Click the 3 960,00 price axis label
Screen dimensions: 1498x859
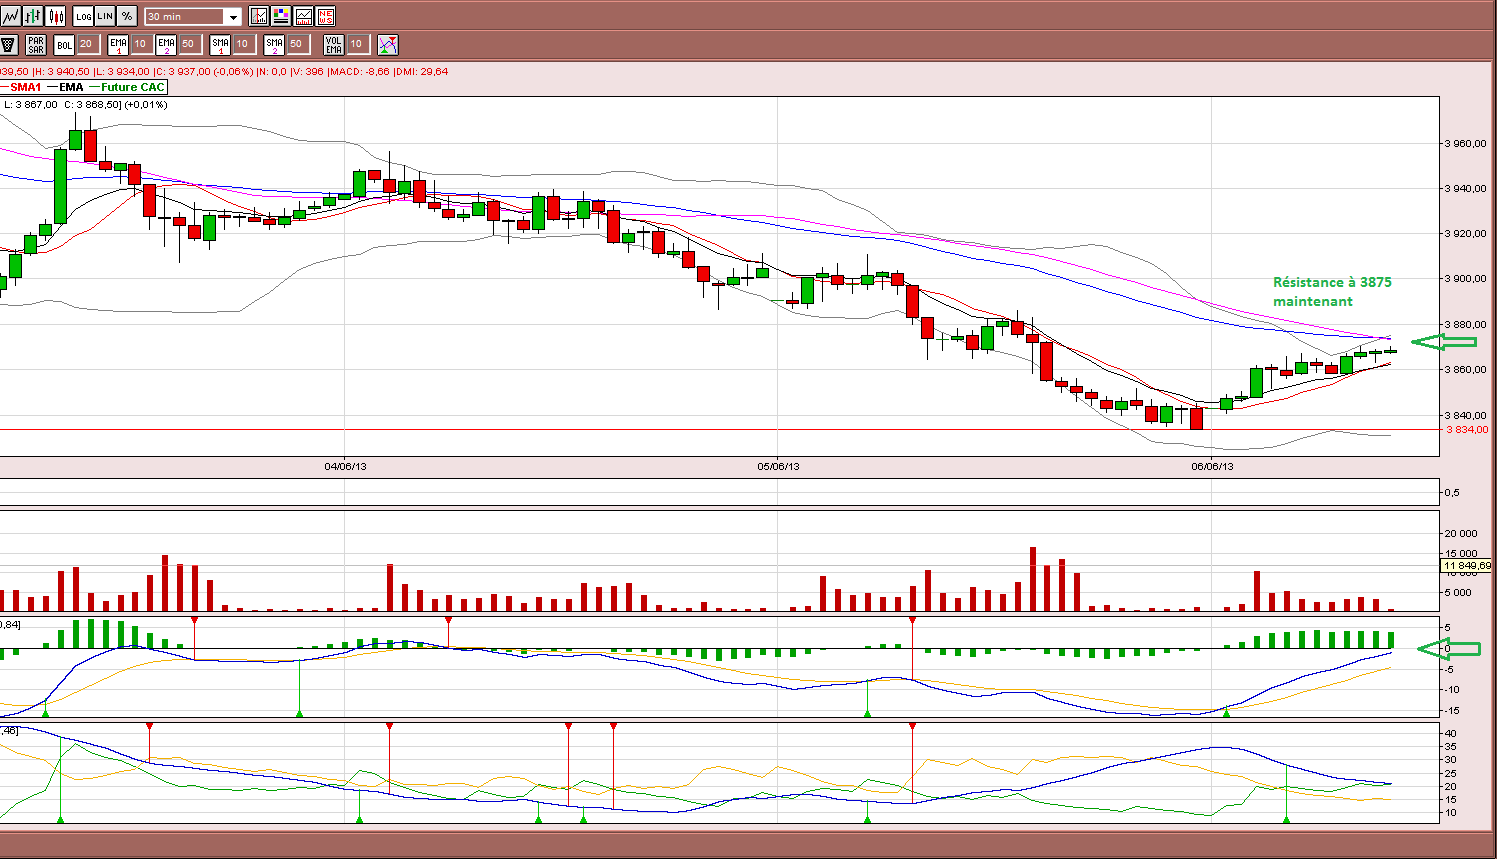1466,143
